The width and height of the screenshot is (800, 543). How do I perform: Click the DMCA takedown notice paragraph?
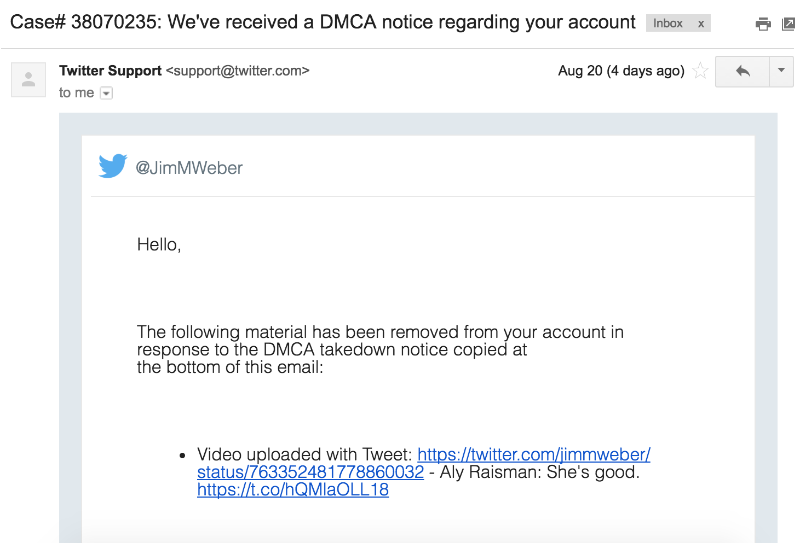380,349
